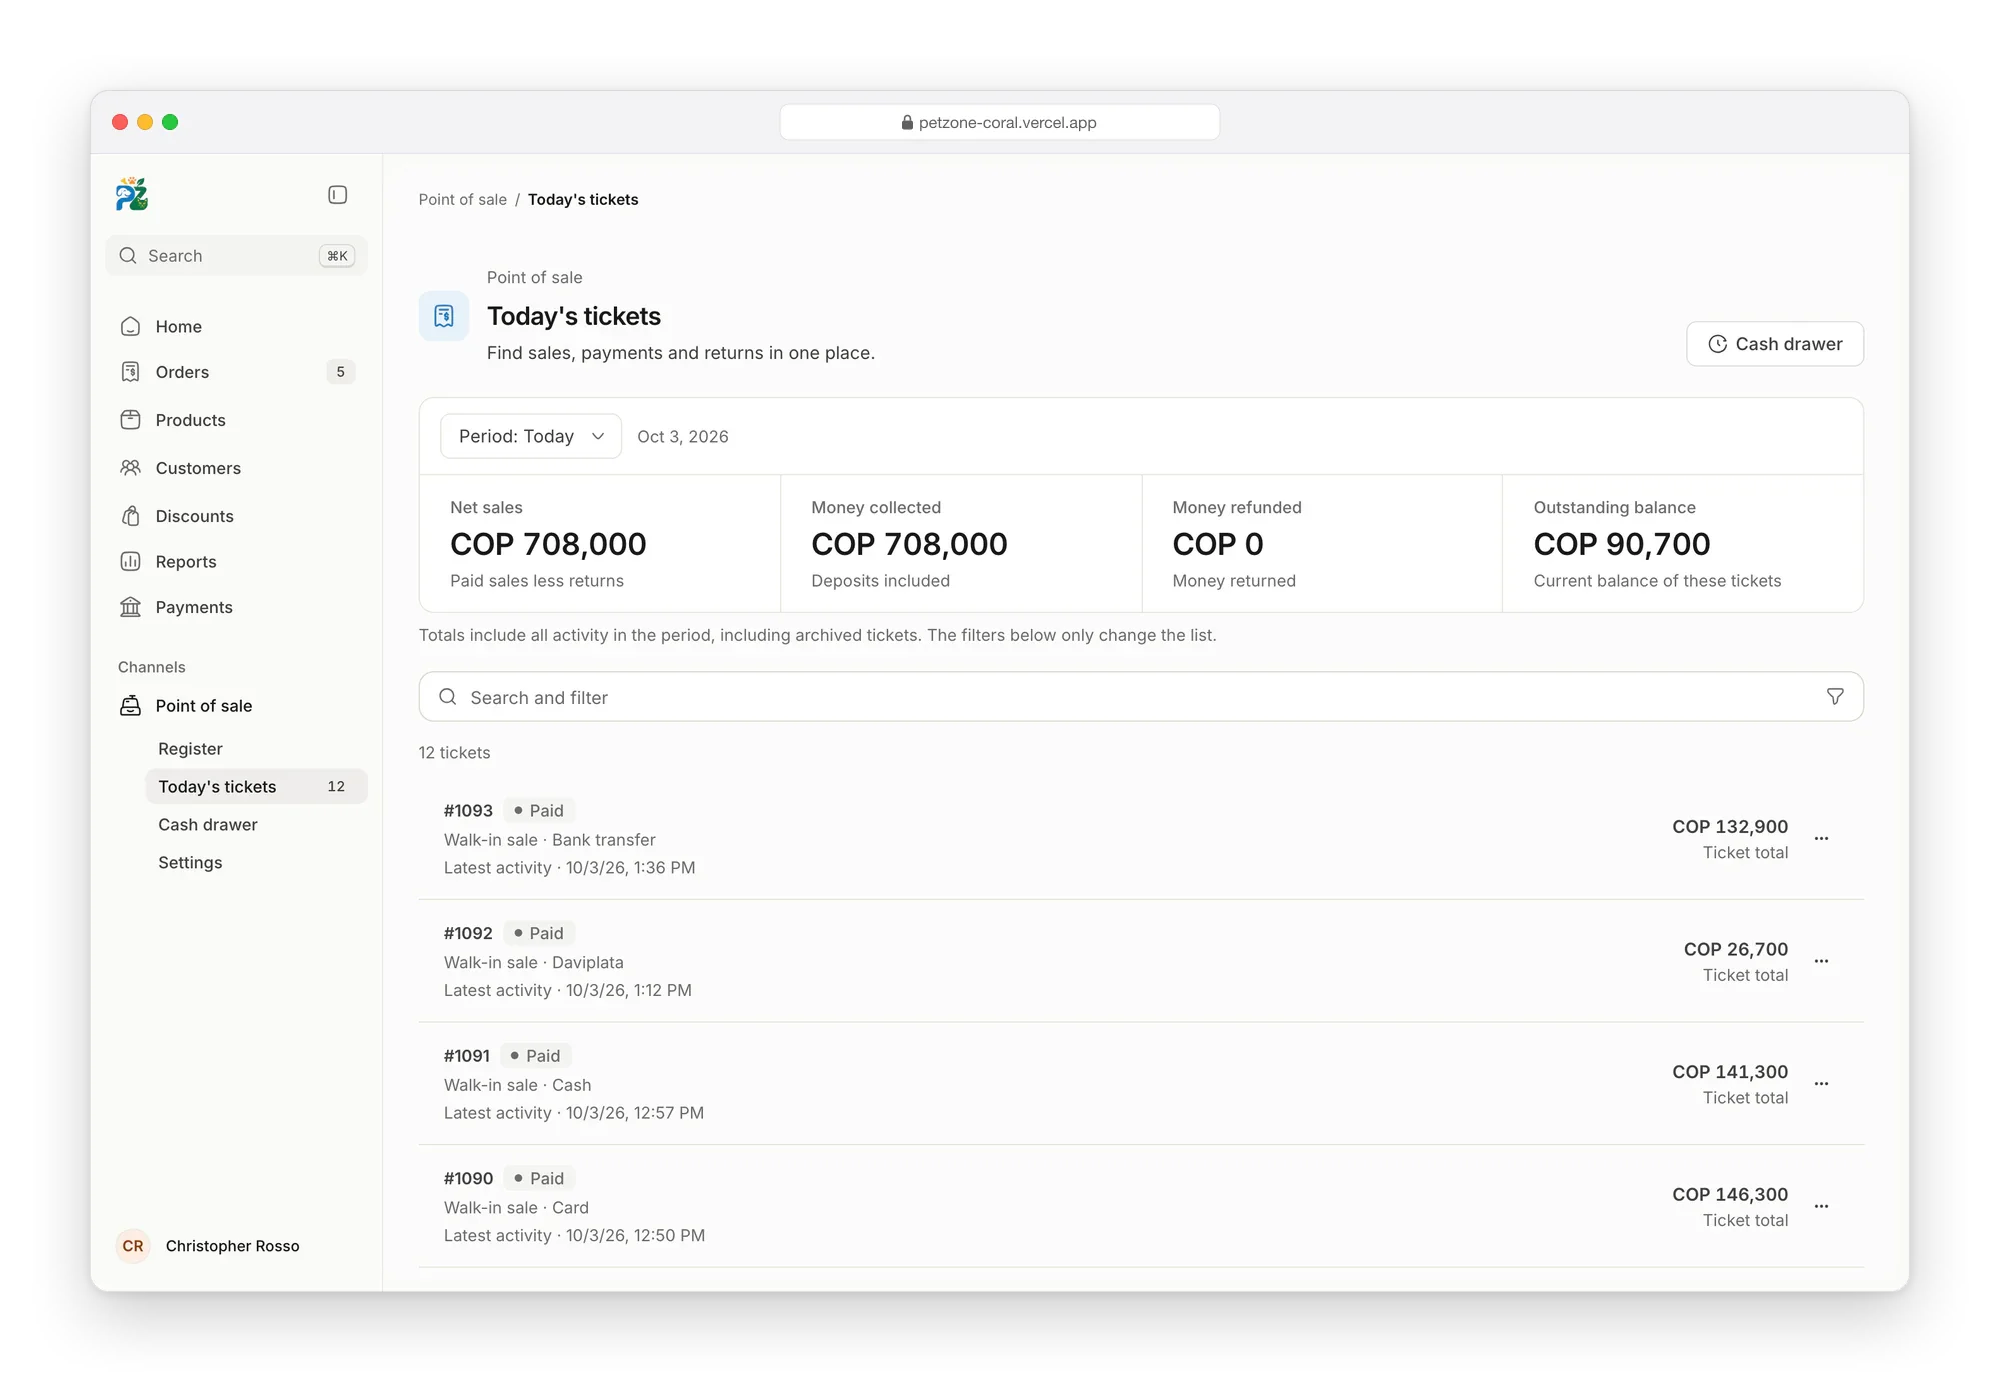Open ticket #1092 Daviplata sale
Screen dimensions: 2000x1382
point(1141,961)
